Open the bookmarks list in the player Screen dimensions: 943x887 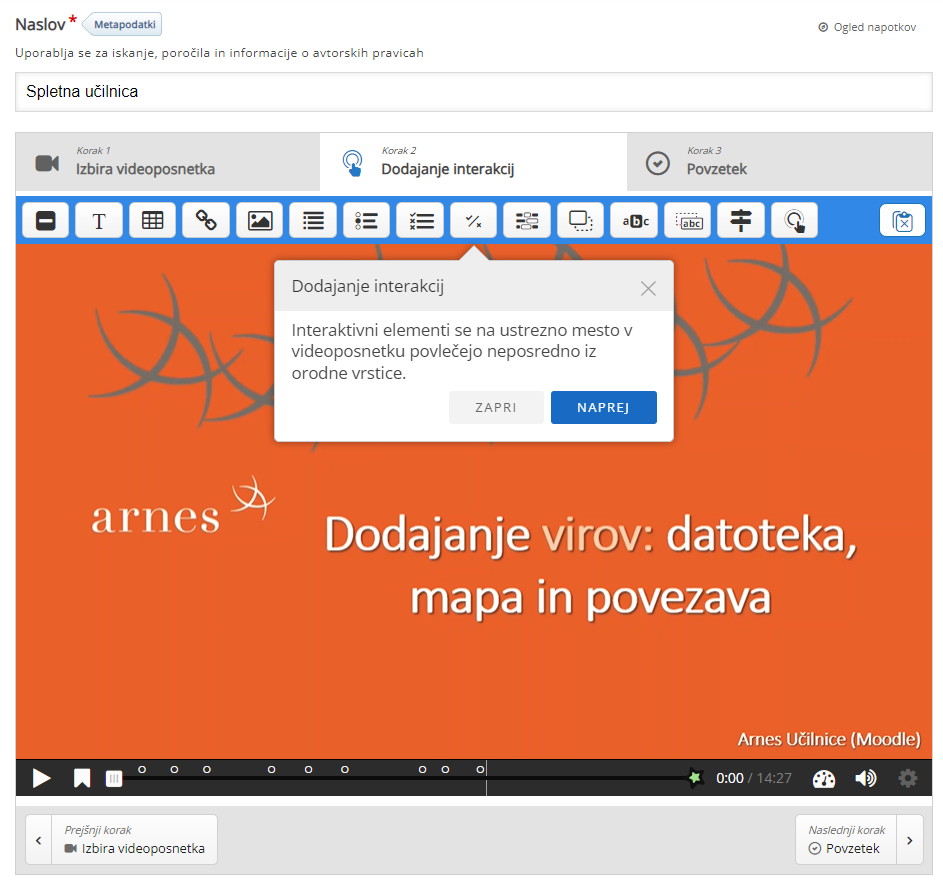tap(82, 778)
